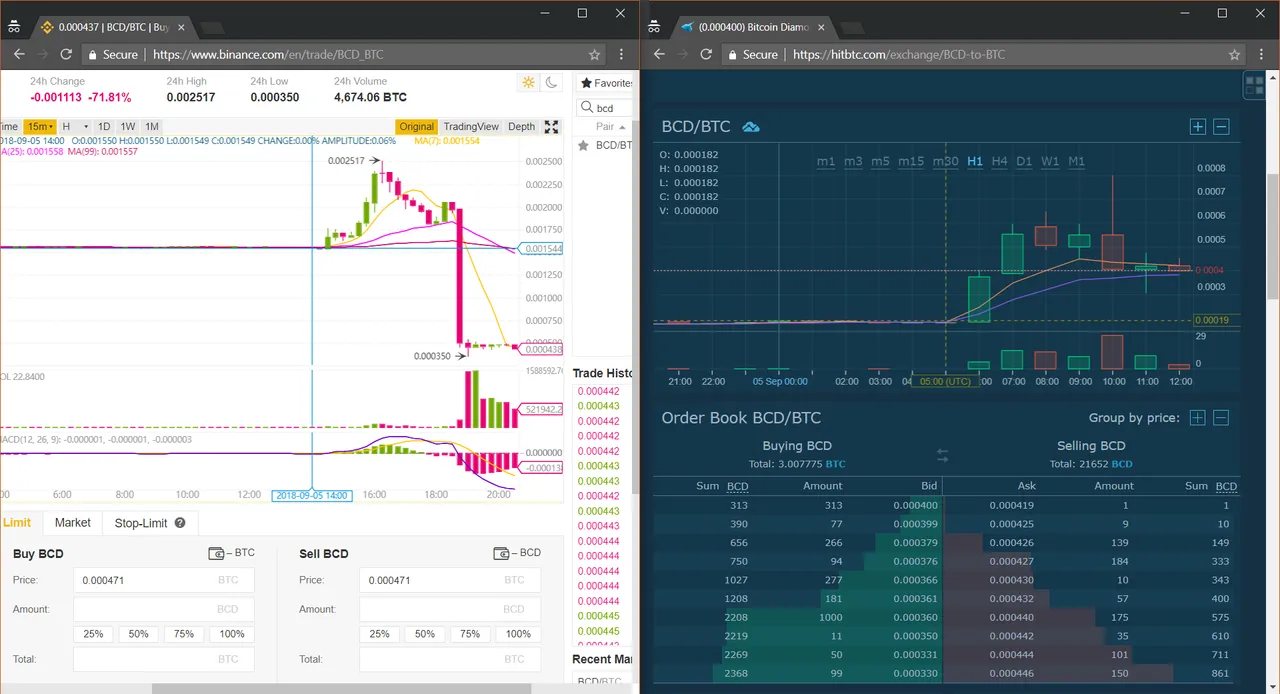Toggle Sum unit BCD in Selling columns
Viewport: 1280px width, 694px height.
point(1226,486)
